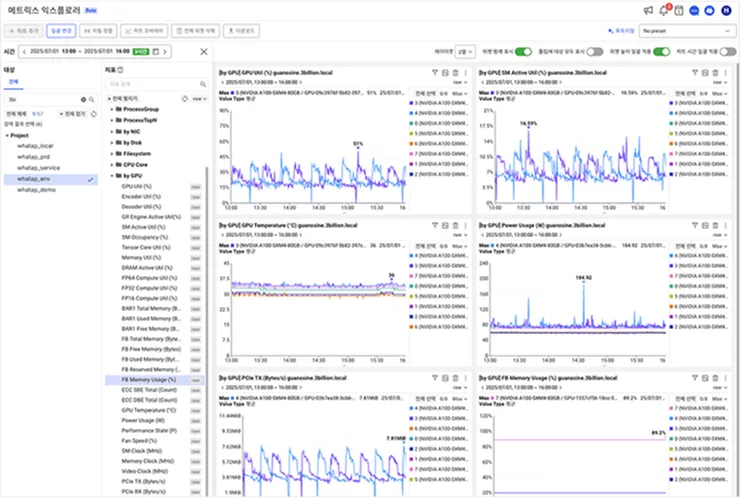This screenshot has height=498, width=740.
Task: Click the first disabled toolbar button with plus
Action: tap(24, 31)
